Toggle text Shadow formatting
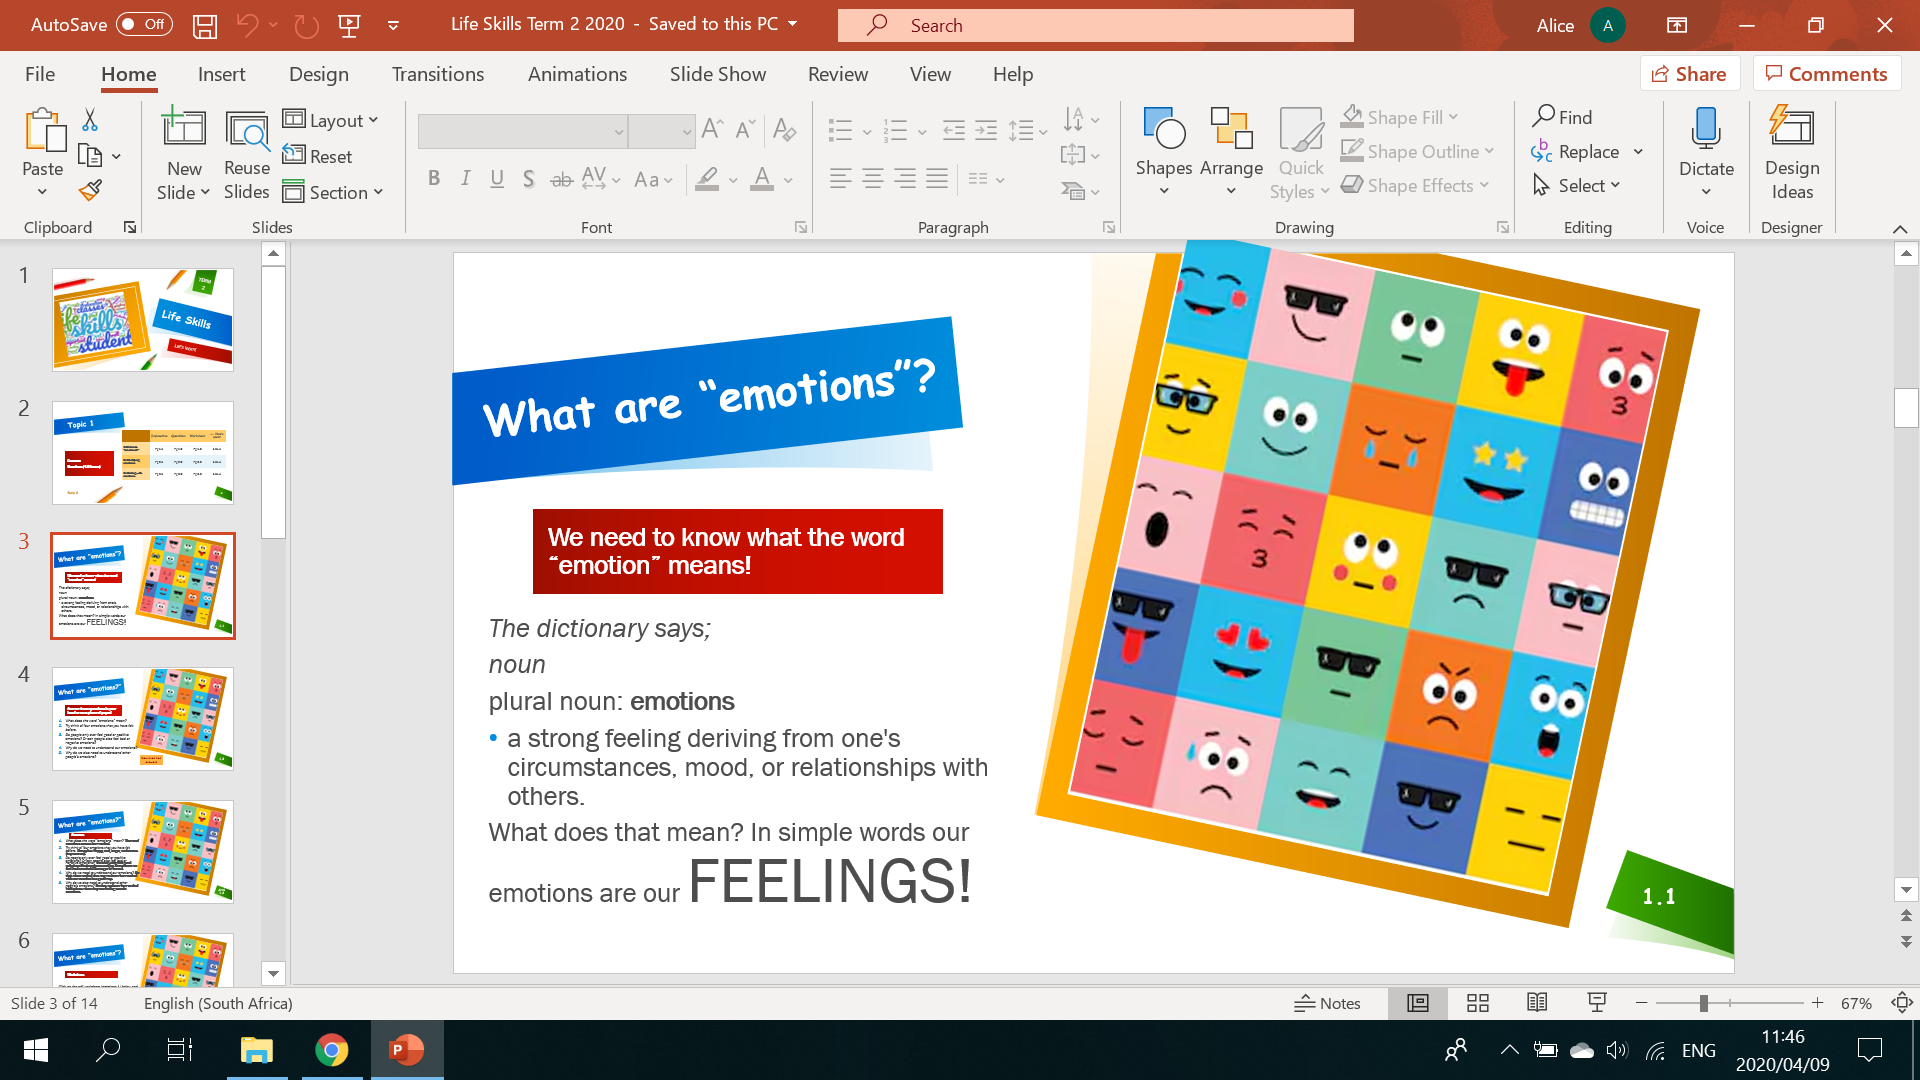This screenshot has height=1080, width=1920. [528, 179]
